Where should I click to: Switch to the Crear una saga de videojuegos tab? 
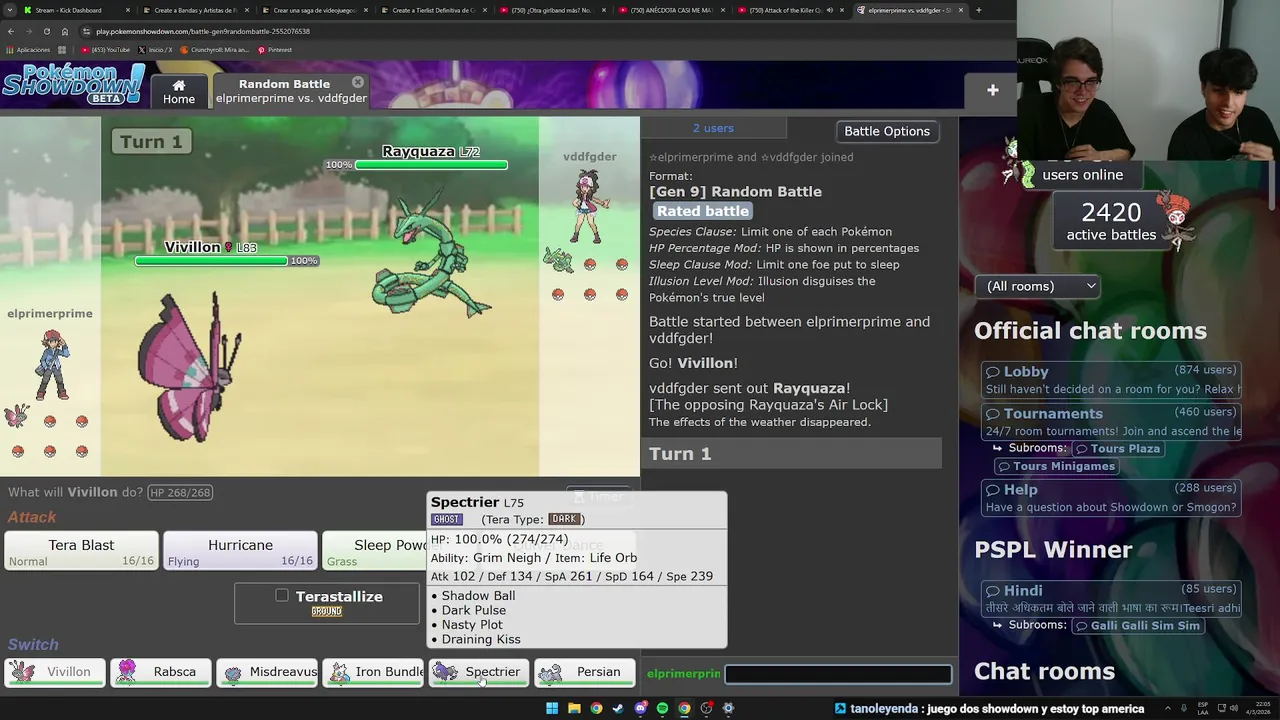(312, 10)
